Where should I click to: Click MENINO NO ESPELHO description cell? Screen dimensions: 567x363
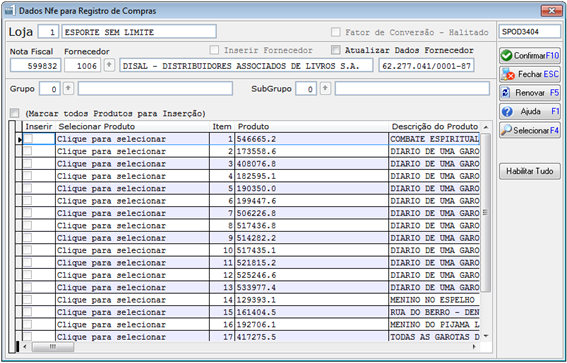435,300
